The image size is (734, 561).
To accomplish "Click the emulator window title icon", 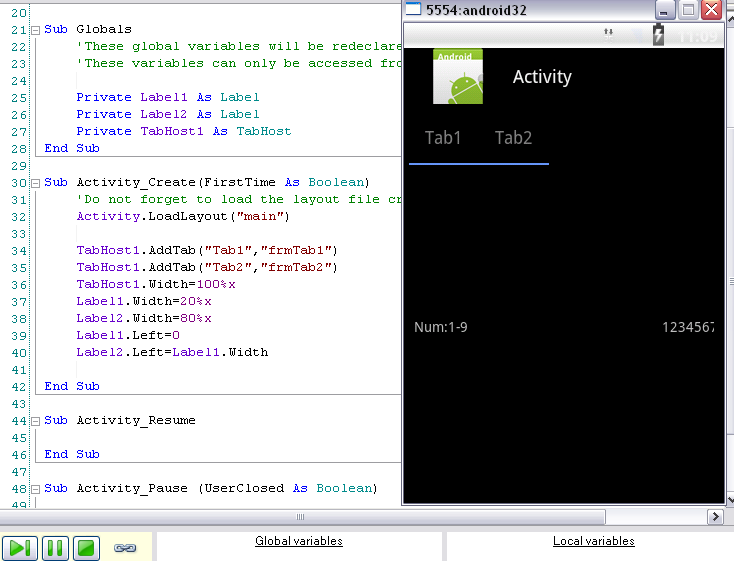I will coord(413,9).
